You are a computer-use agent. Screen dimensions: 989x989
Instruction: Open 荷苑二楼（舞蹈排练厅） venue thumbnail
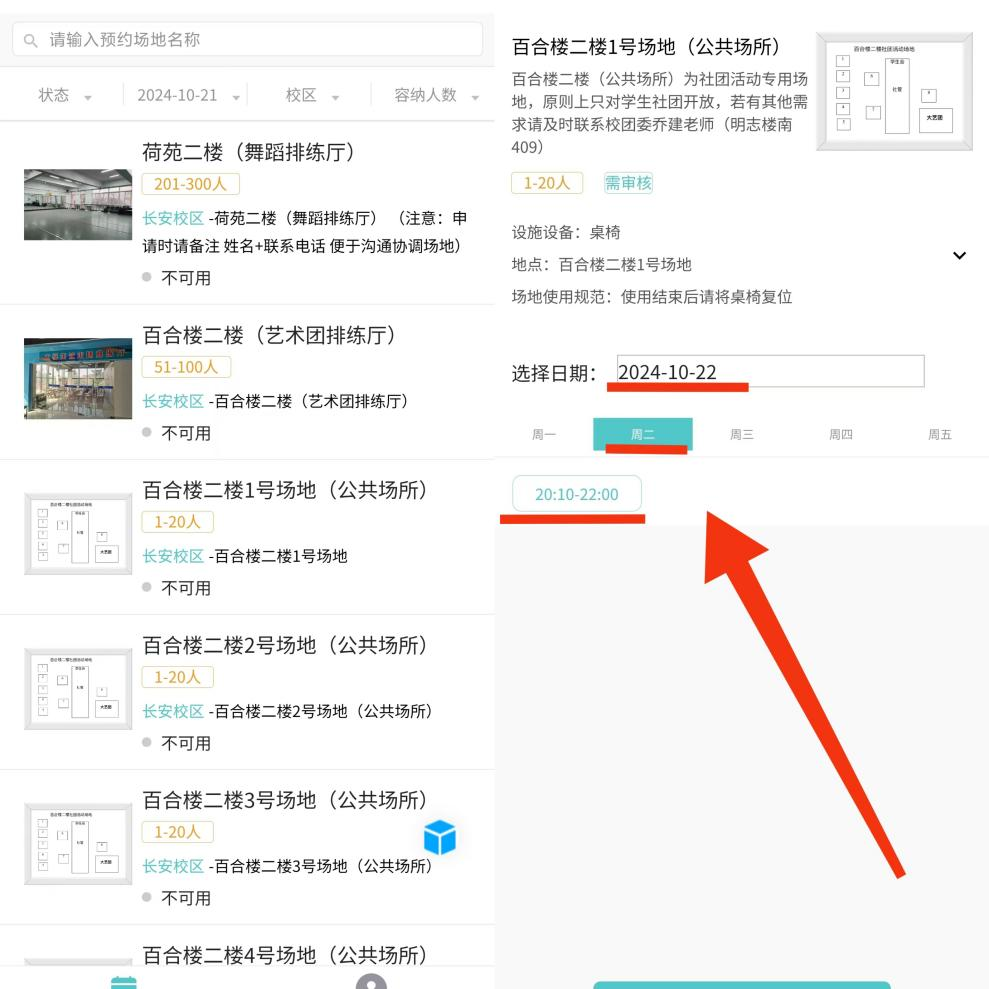(78, 204)
